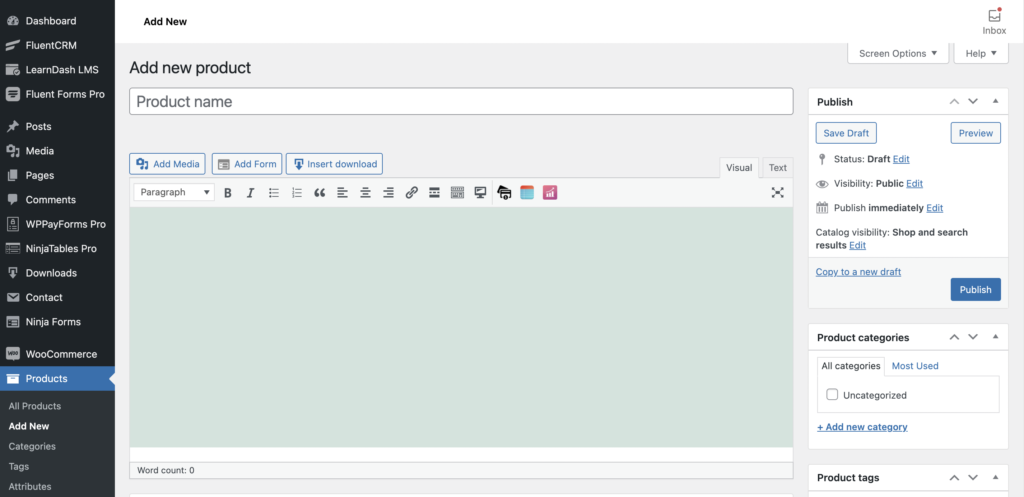The width and height of the screenshot is (1024, 497).
Task: Toggle bold formatting in the editor
Action: point(228,192)
